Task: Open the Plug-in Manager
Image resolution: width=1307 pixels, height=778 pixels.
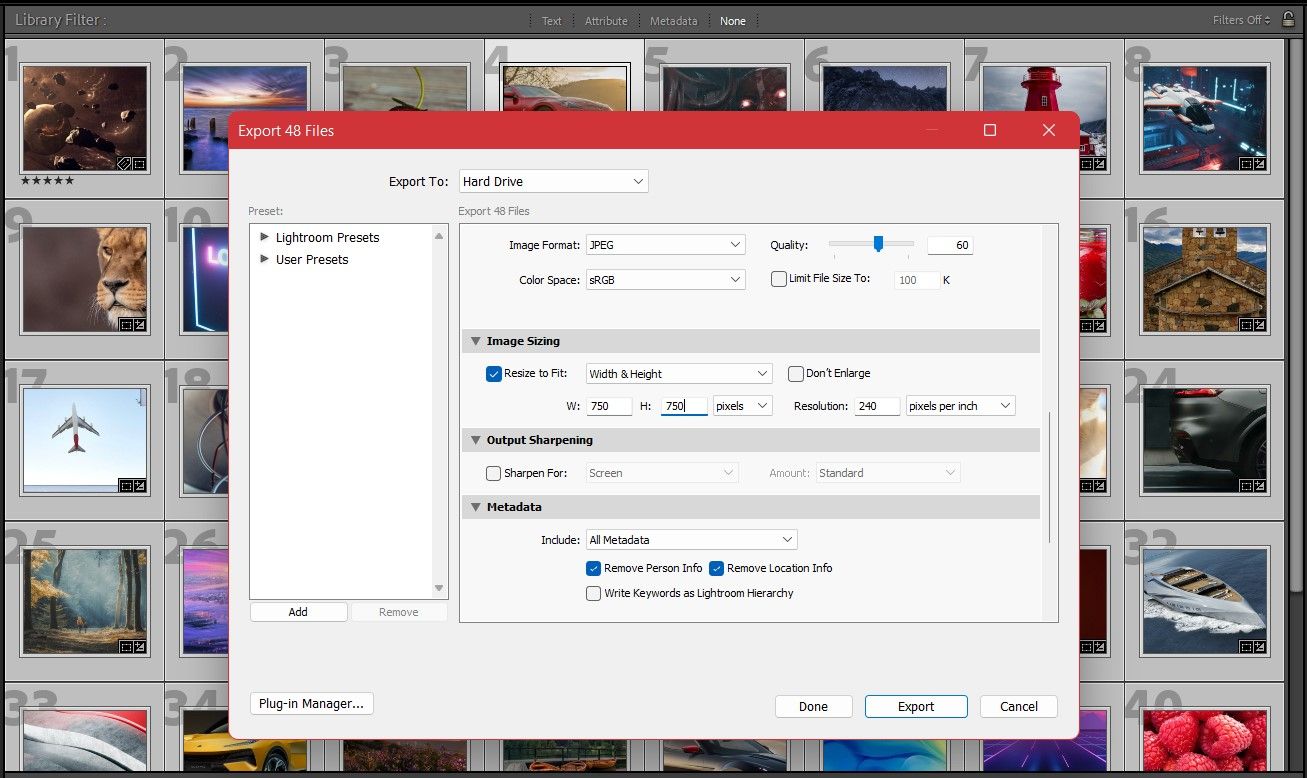Action: coord(311,703)
